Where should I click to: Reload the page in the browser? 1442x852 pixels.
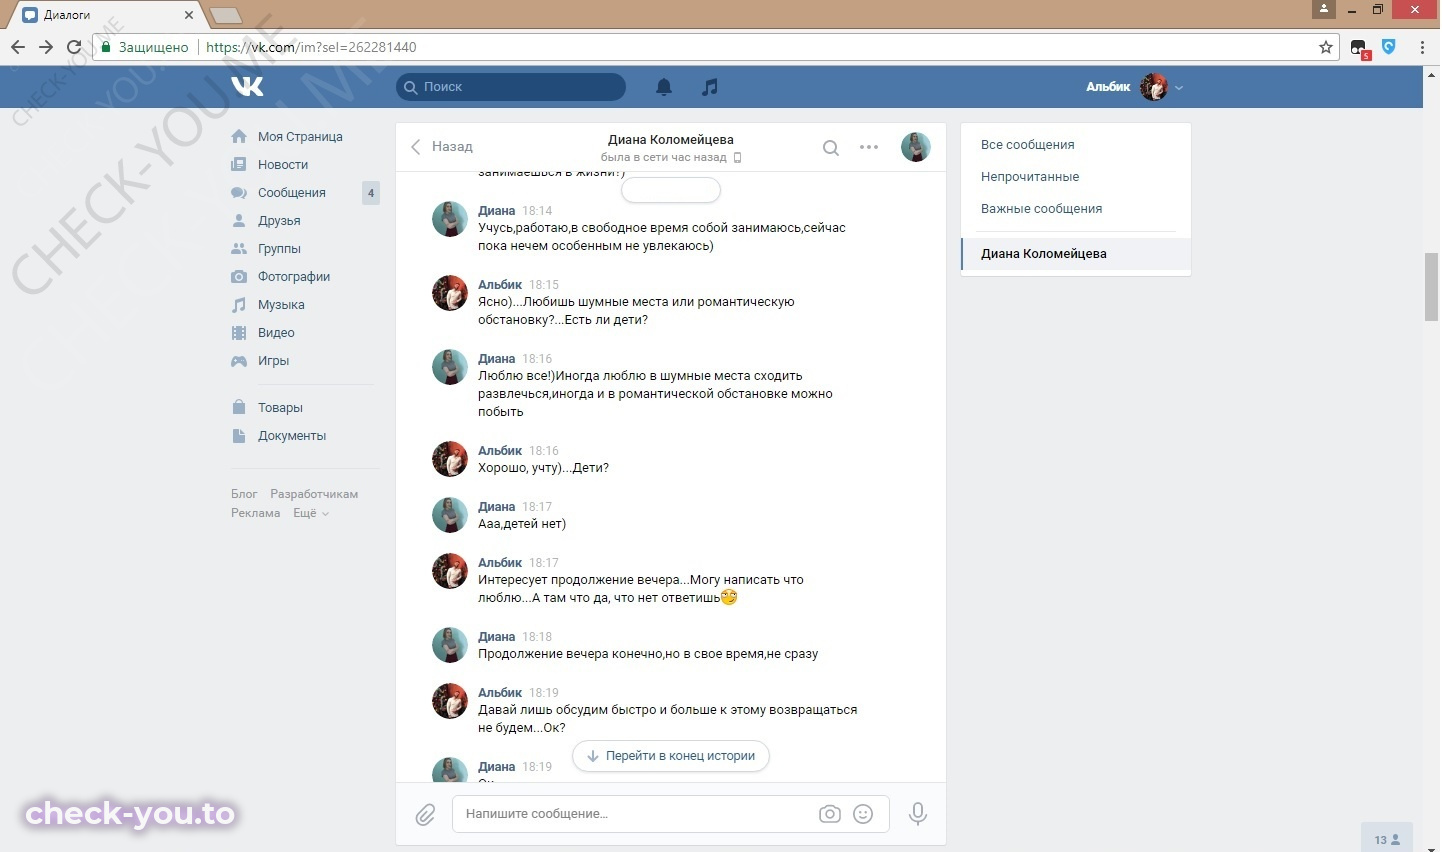74,47
